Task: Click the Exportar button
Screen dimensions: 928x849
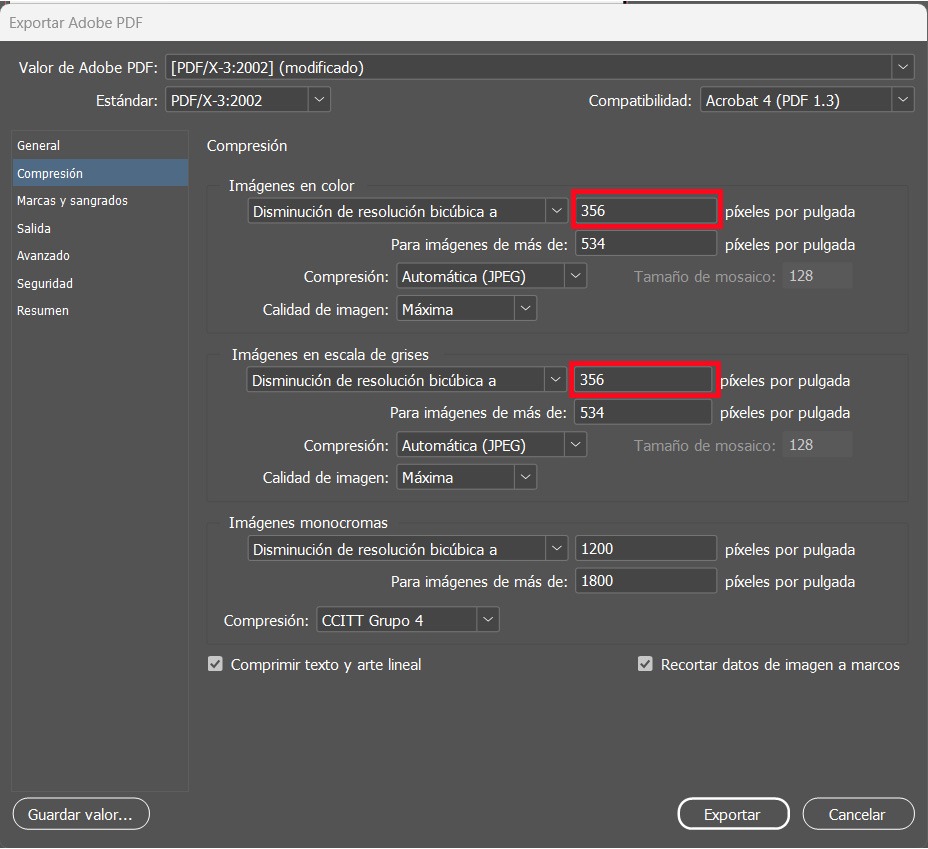Action: tap(732, 815)
